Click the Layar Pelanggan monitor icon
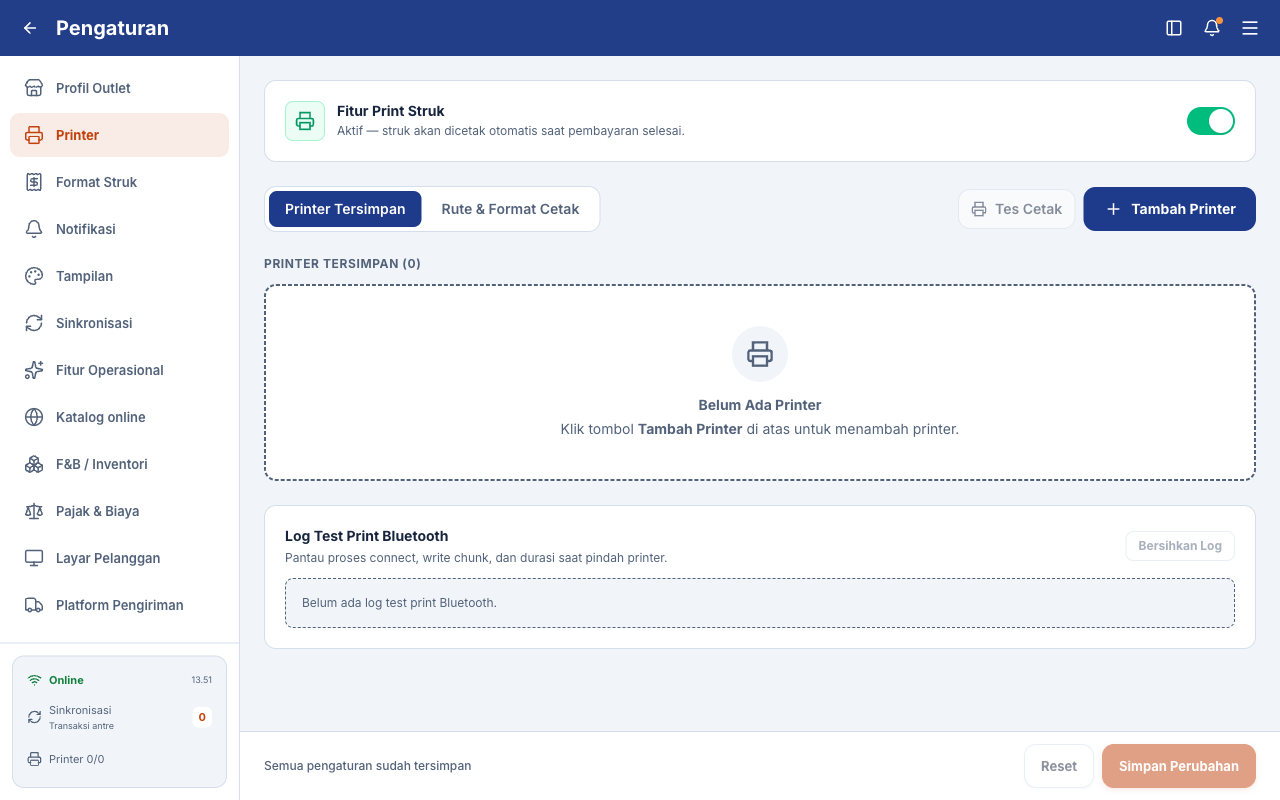 pos(34,558)
